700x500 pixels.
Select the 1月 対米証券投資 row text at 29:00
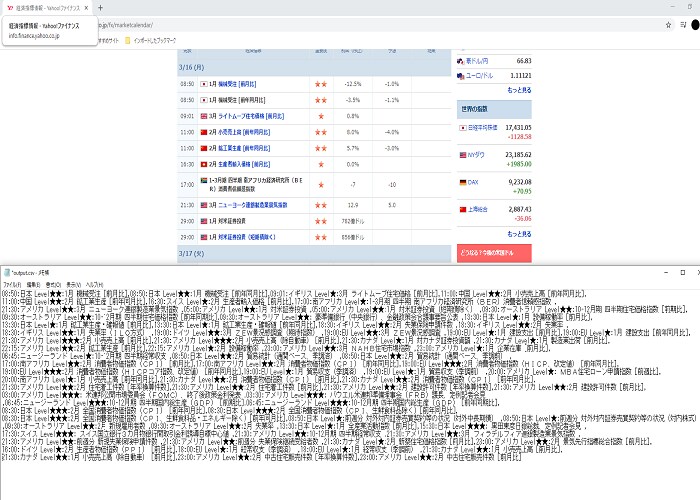point(227,221)
